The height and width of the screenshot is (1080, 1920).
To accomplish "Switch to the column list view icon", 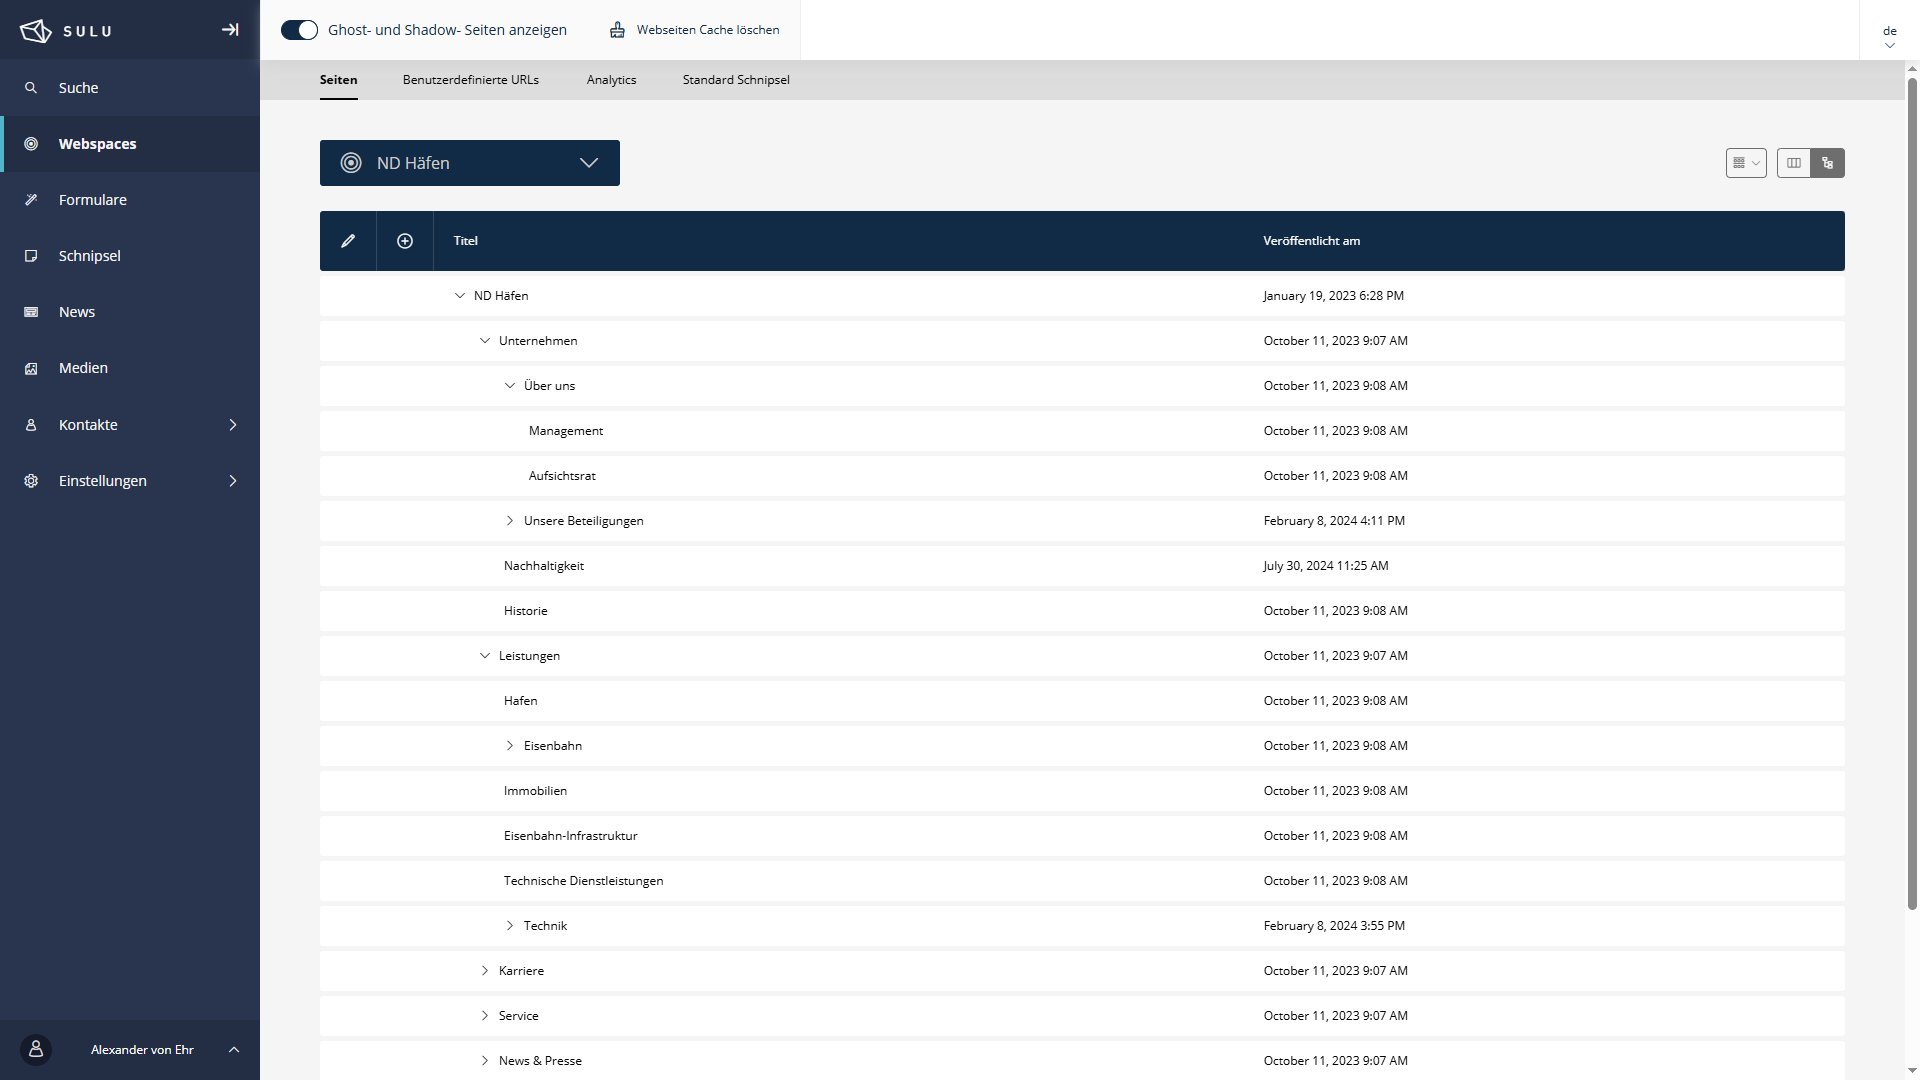I will (1794, 163).
